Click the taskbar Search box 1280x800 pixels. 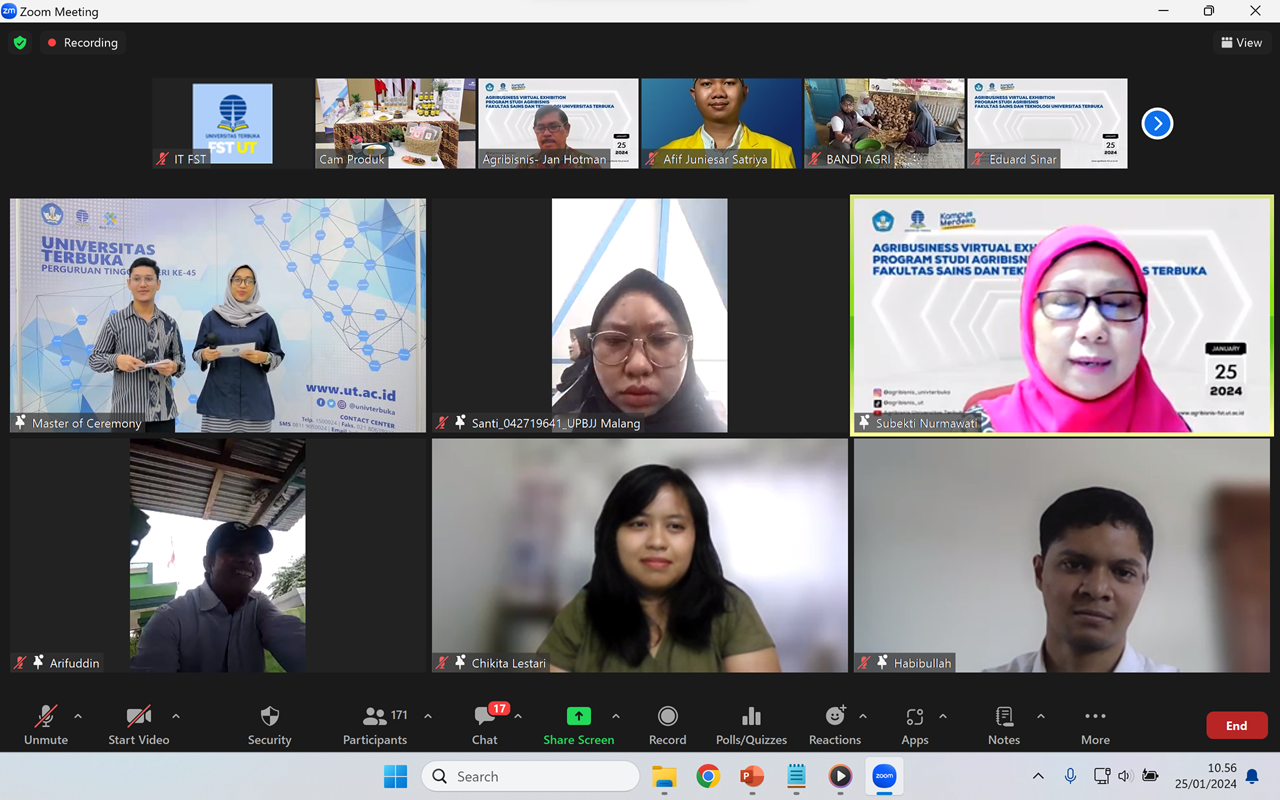point(530,776)
